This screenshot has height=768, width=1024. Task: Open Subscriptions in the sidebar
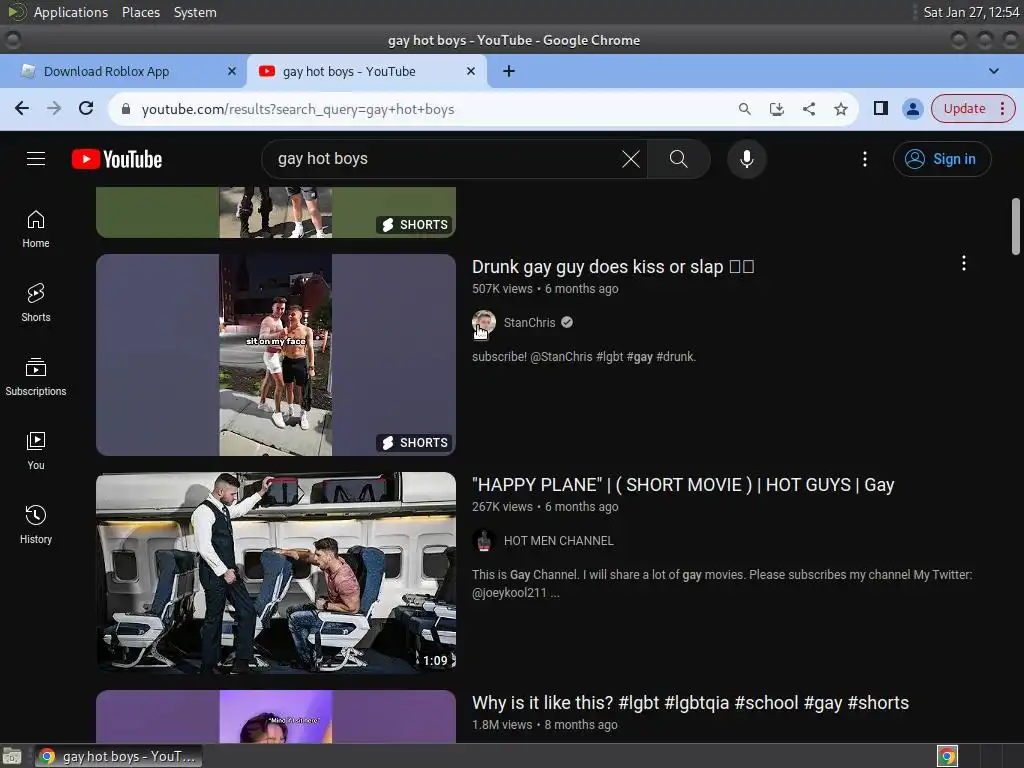tap(36, 377)
